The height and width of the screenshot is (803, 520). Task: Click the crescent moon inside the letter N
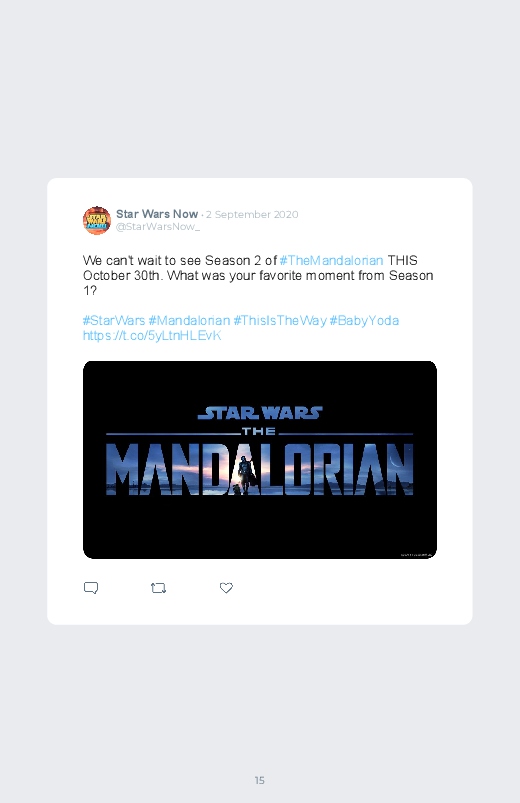tap(393, 460)
